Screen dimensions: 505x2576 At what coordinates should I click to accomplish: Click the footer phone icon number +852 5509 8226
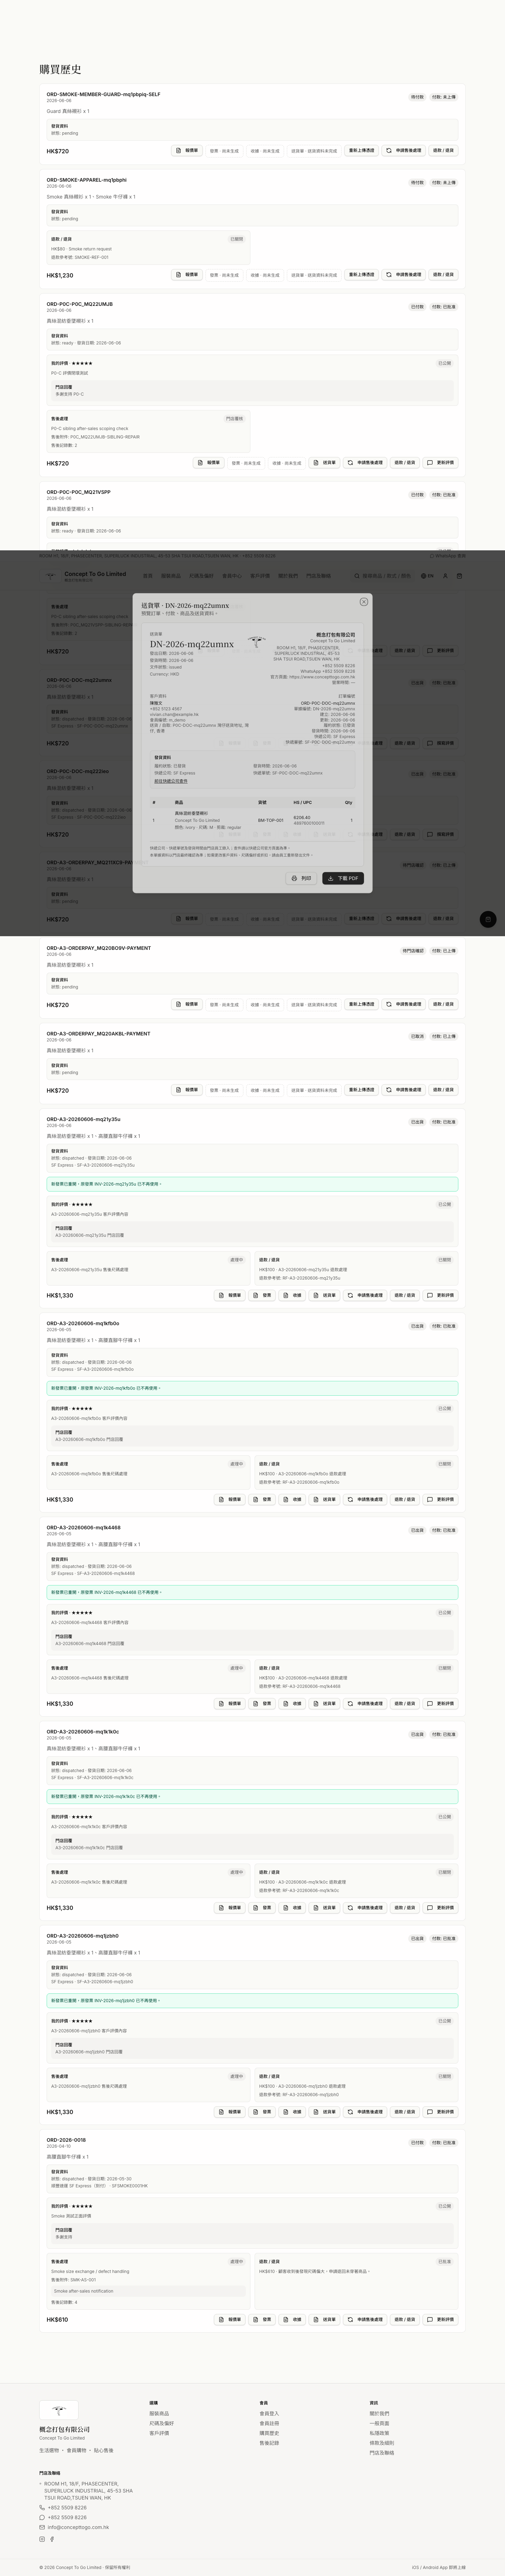pyautogui.click(x=63, y=2508)
